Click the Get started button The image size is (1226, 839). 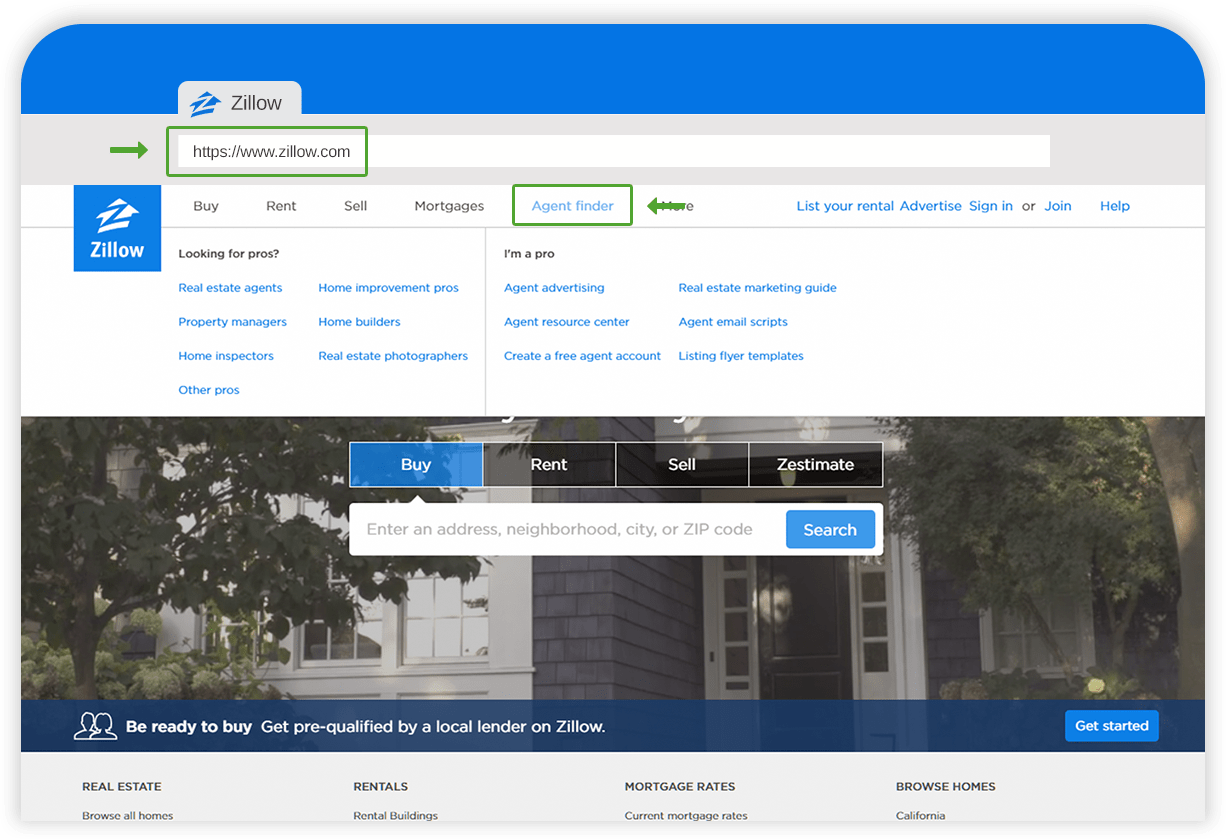1112,726
